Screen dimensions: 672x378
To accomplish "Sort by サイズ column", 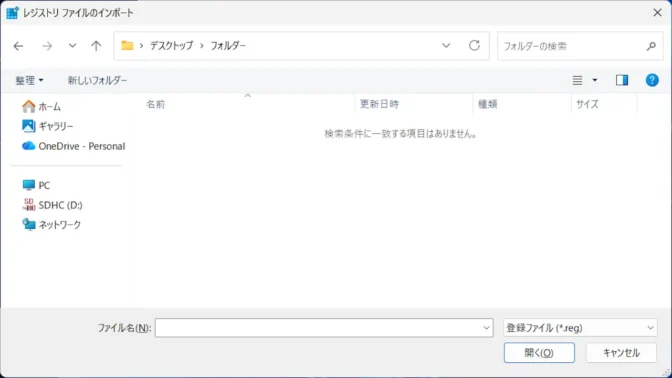I will 587,104.
